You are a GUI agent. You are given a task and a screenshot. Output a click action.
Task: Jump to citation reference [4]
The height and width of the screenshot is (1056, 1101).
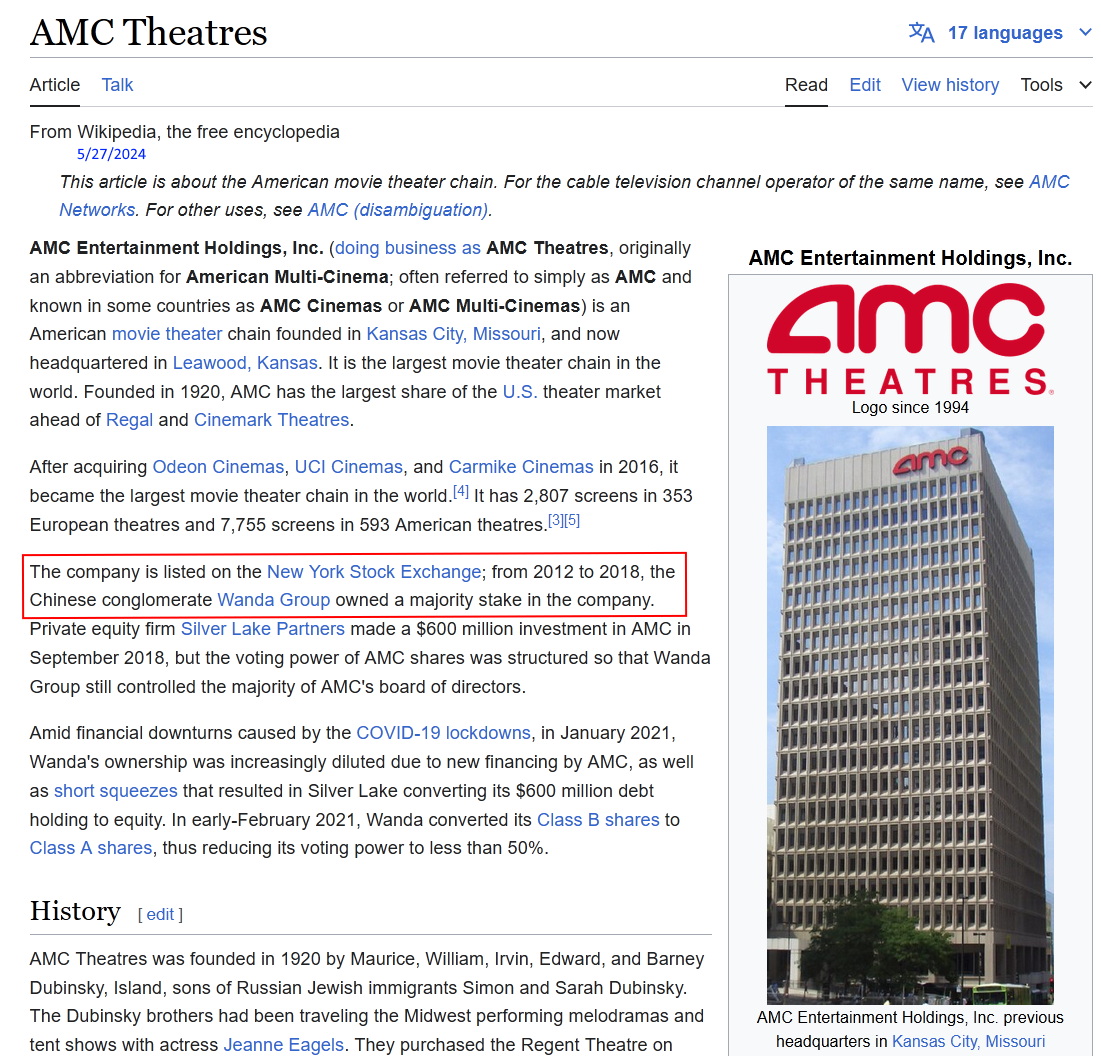coord(461,491)
